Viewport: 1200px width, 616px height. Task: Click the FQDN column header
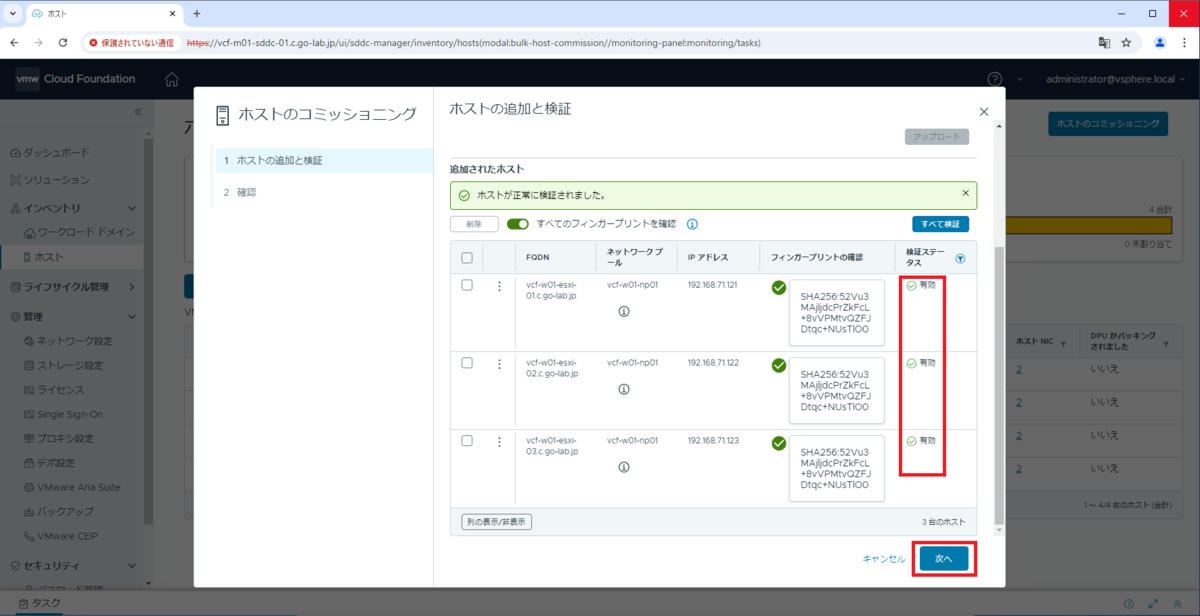[x=536, y=258]
